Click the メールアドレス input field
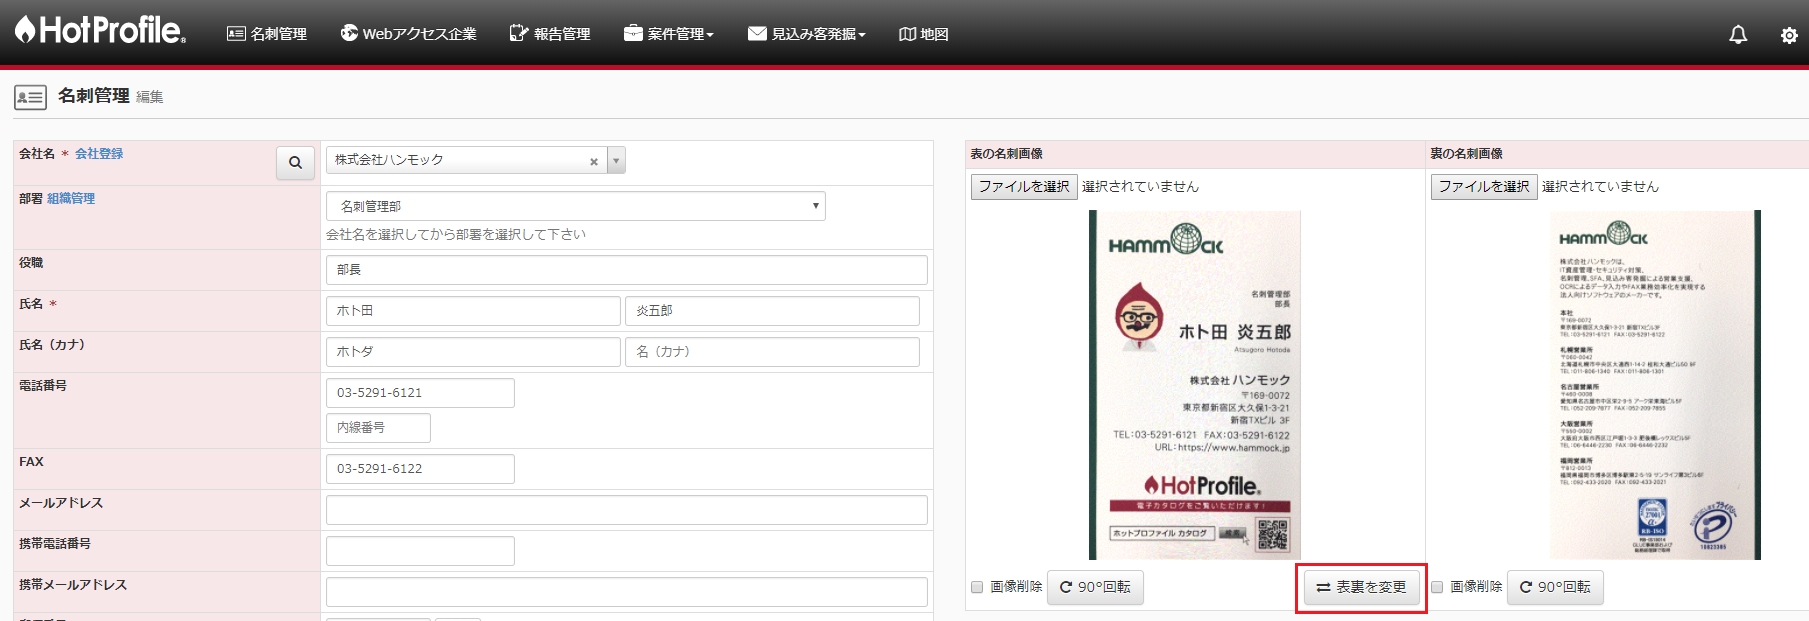Screen dimensions: 1809x621 point(627,510)
